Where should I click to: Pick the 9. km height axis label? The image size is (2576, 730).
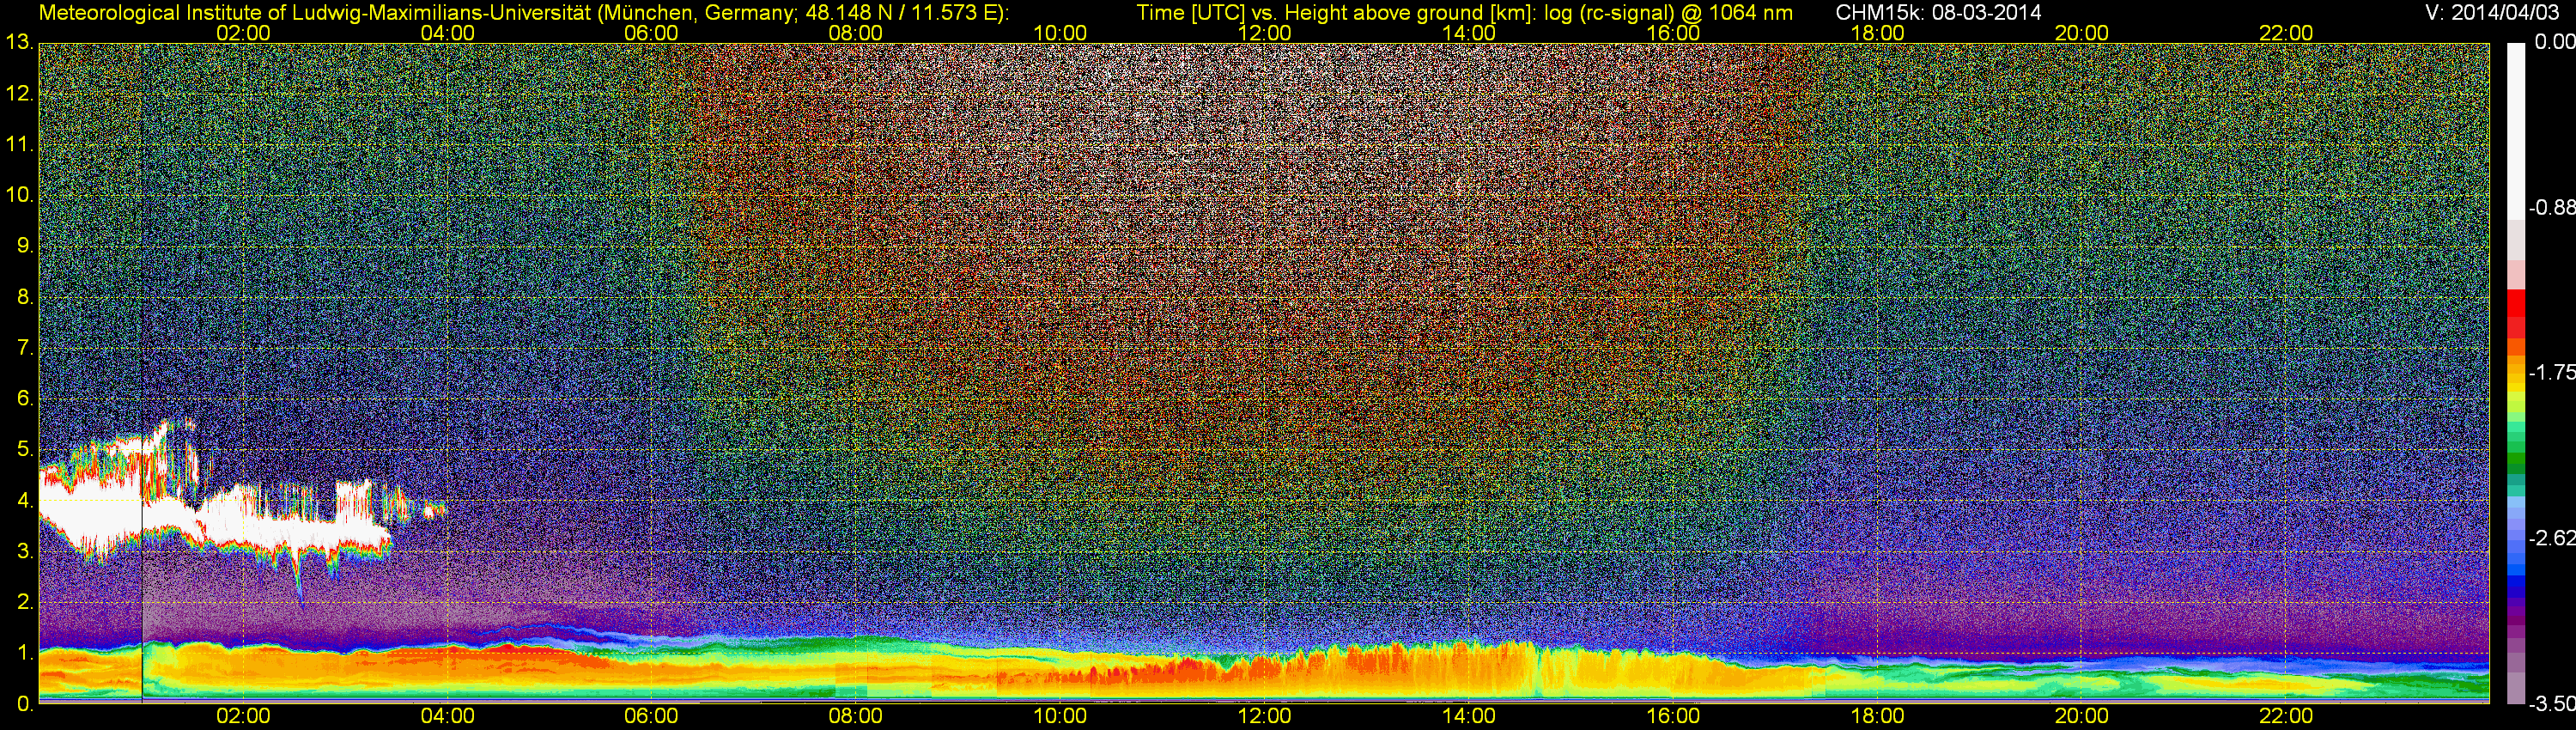26,246
